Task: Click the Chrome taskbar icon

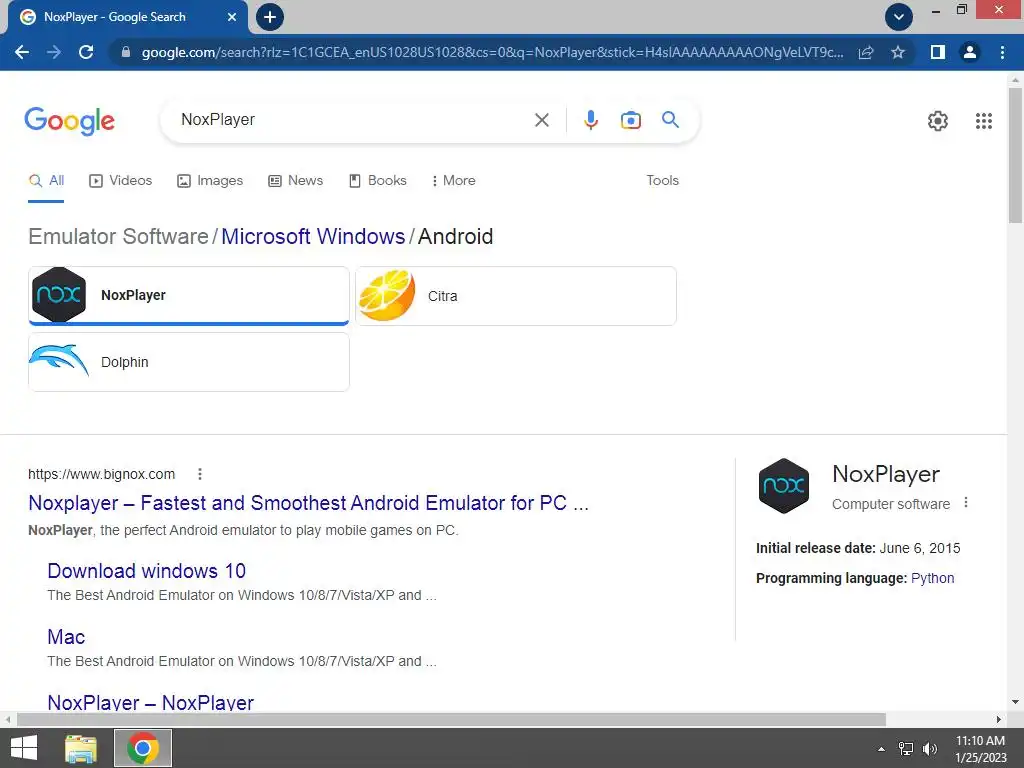Action: (x=143, y=748)
